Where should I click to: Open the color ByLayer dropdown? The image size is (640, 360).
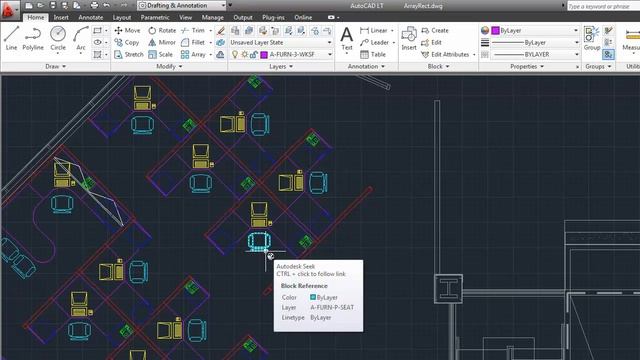[x=535, y=31]
